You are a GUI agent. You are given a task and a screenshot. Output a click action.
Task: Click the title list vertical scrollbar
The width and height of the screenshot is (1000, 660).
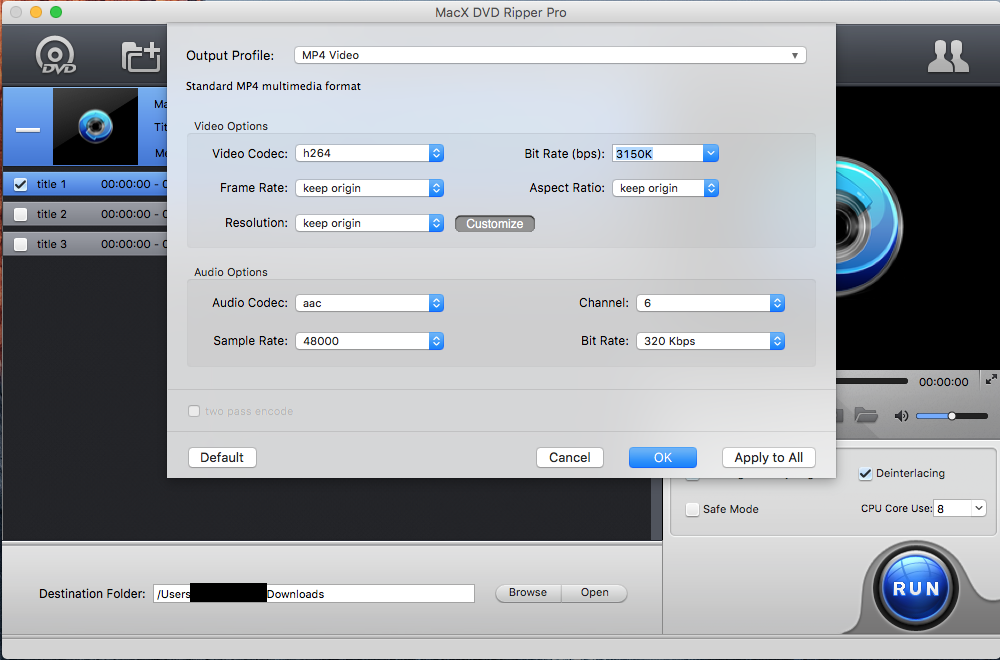pos(656,509)
